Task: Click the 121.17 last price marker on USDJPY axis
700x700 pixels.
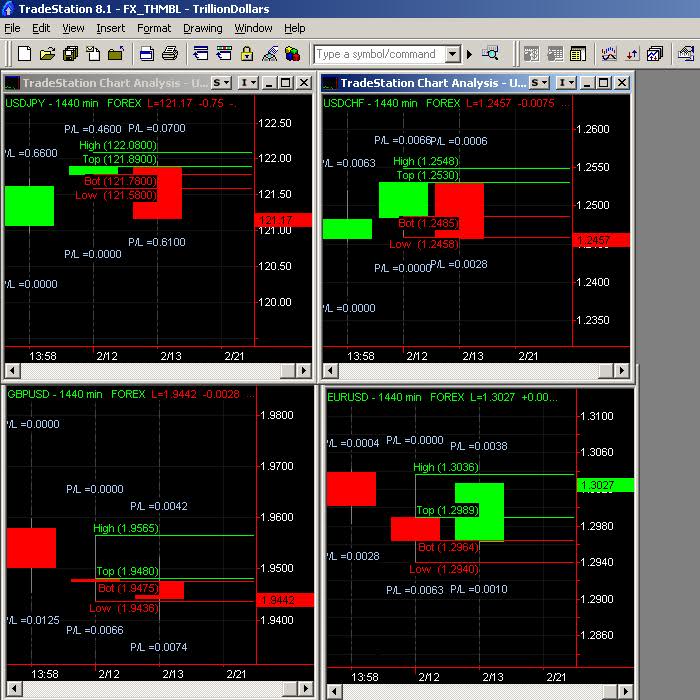Action: pos(283,220)
